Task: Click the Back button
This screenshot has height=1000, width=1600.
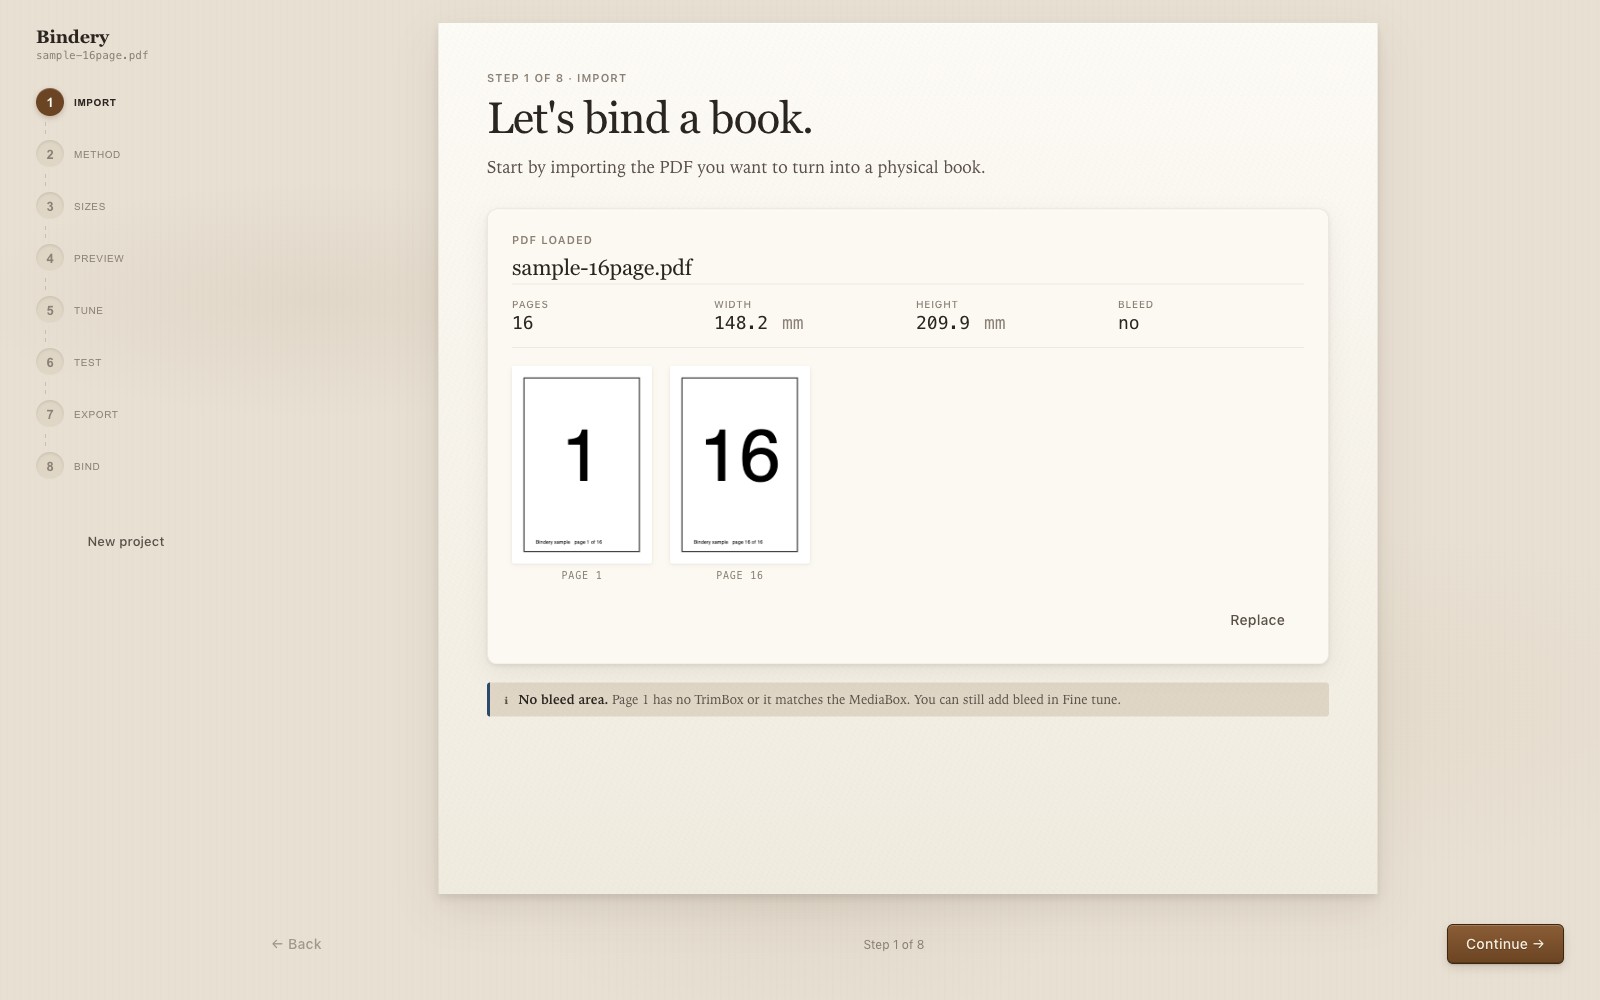Action: pos(296,944)
